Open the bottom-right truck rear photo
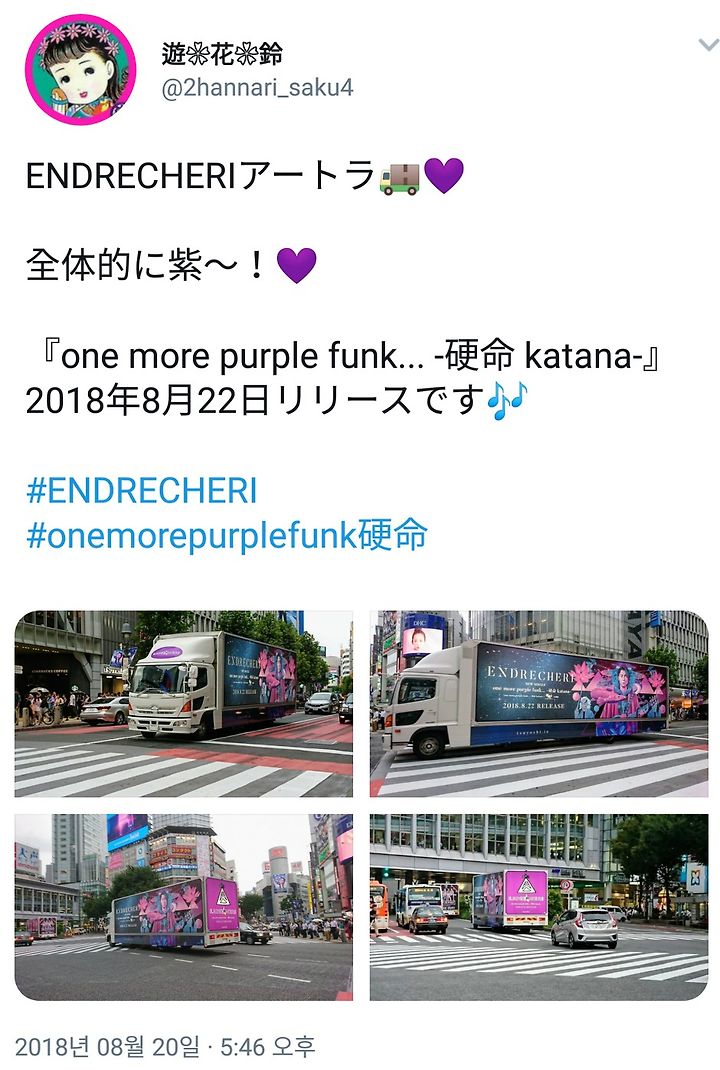This screenshot has height=1070, width=720. click(x=539, y=907)
